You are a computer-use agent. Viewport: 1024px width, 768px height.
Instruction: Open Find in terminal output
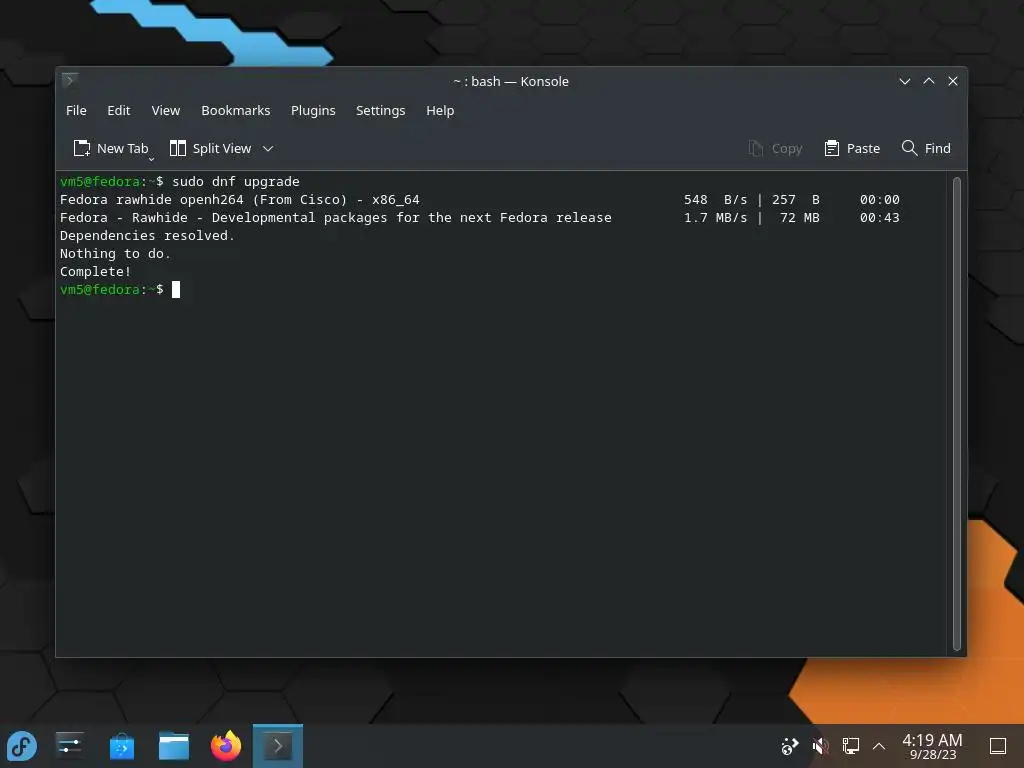(926, 148)
